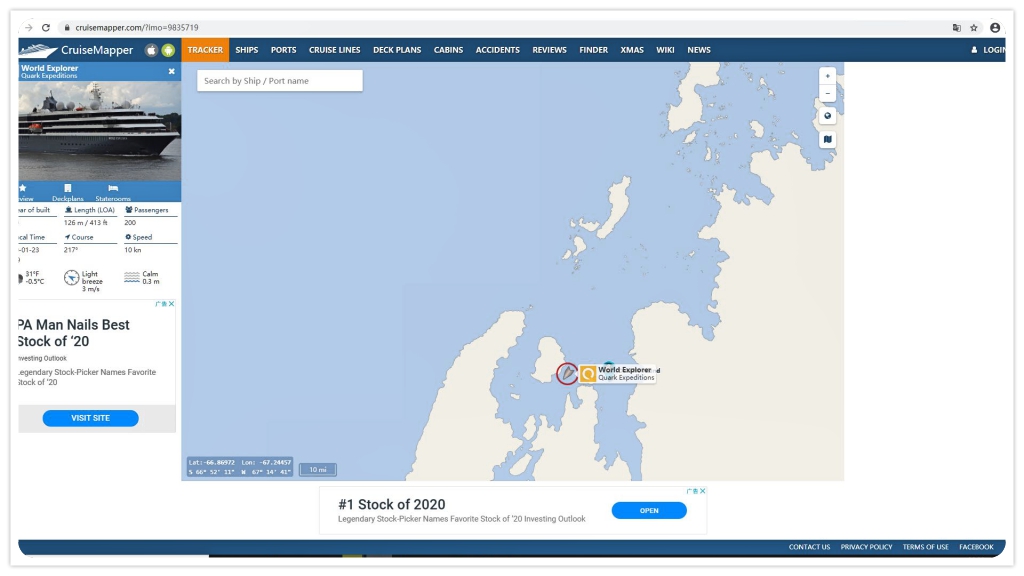Click the browser address bar URL
Viewport: 1024px width, 576px height.
coord(136,27)
